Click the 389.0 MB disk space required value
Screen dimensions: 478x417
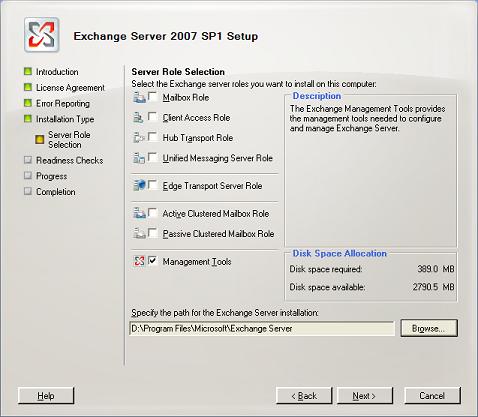pos(436,269)
